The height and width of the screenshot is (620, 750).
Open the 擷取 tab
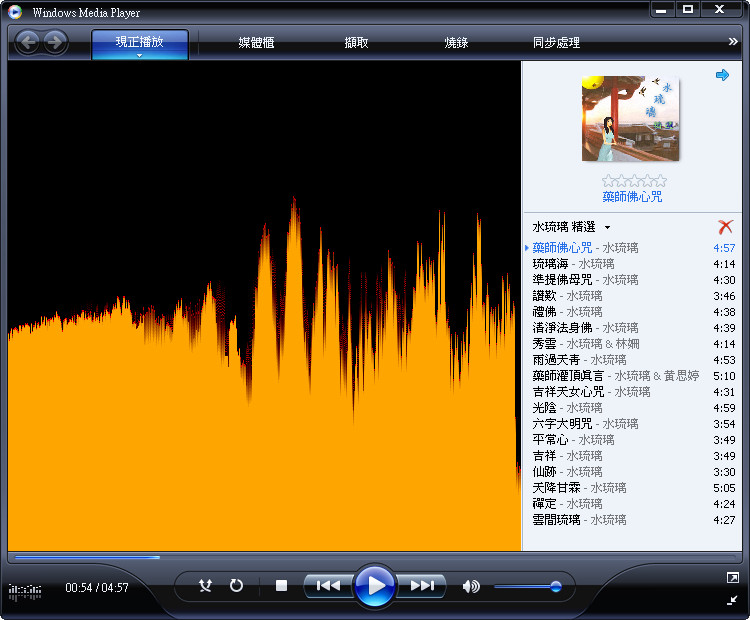[356, 43]
